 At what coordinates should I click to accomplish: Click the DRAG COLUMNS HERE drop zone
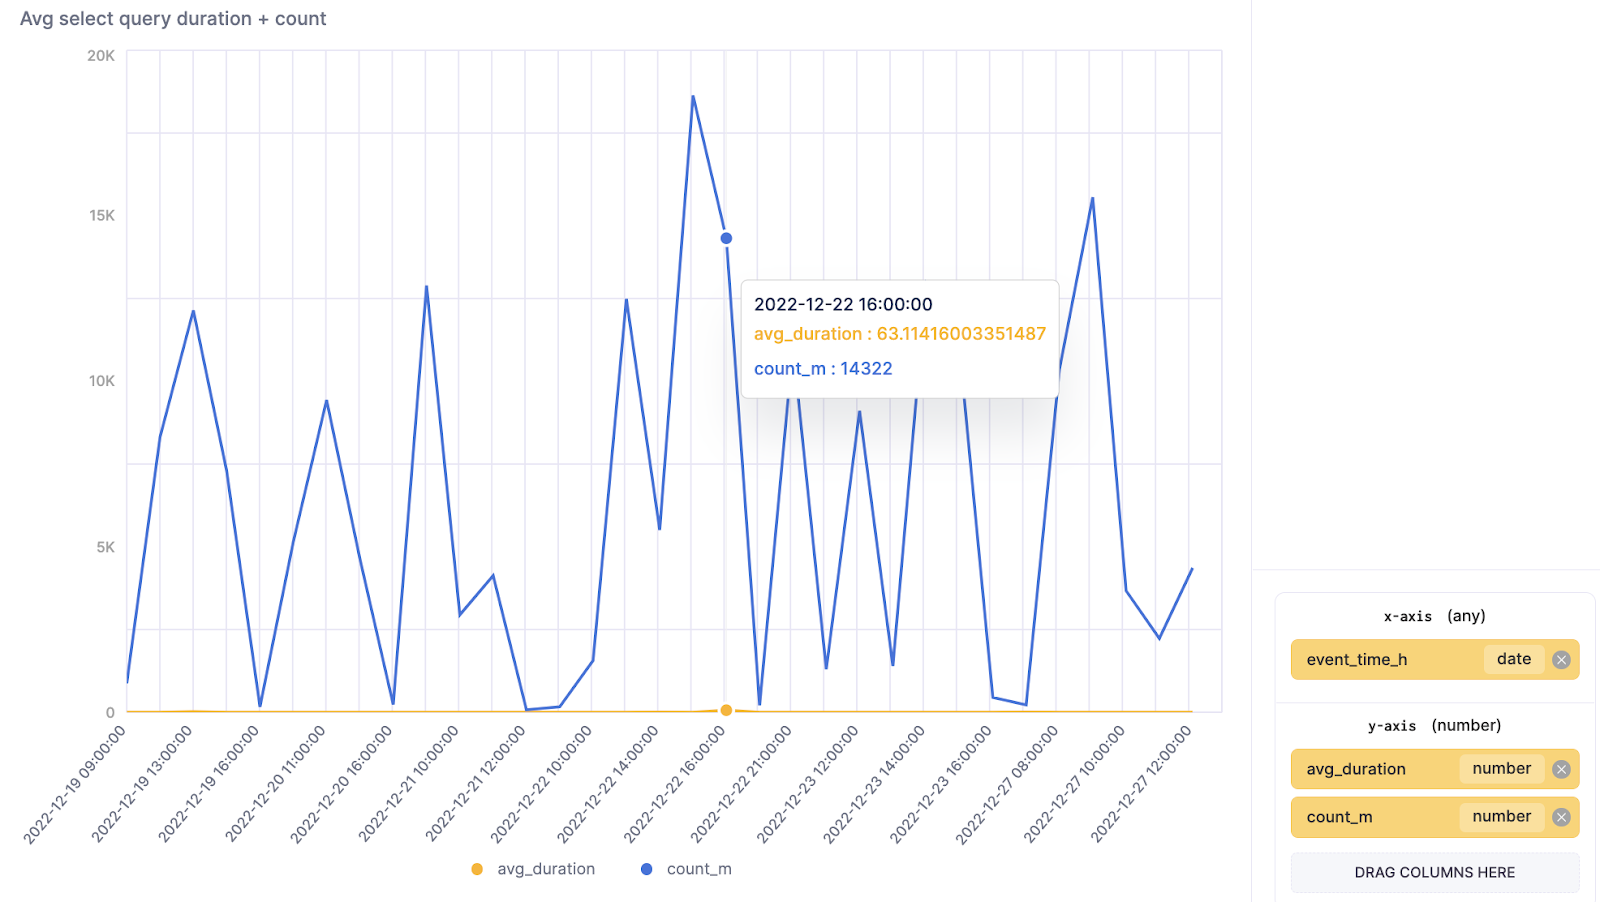(1434, 871)
